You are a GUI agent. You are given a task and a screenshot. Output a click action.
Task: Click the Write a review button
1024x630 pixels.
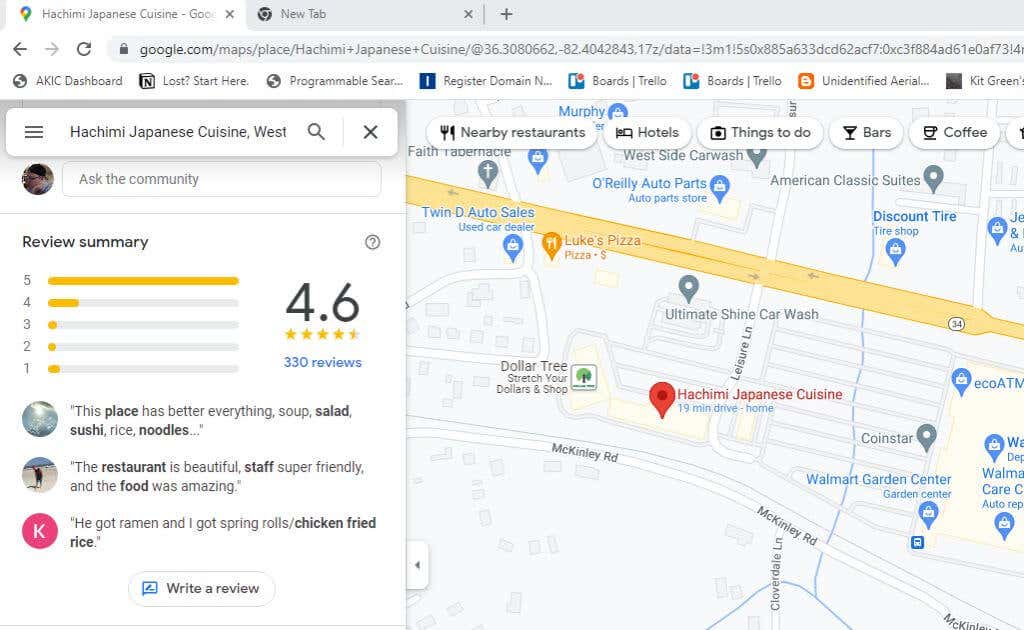tap(201, 588)
